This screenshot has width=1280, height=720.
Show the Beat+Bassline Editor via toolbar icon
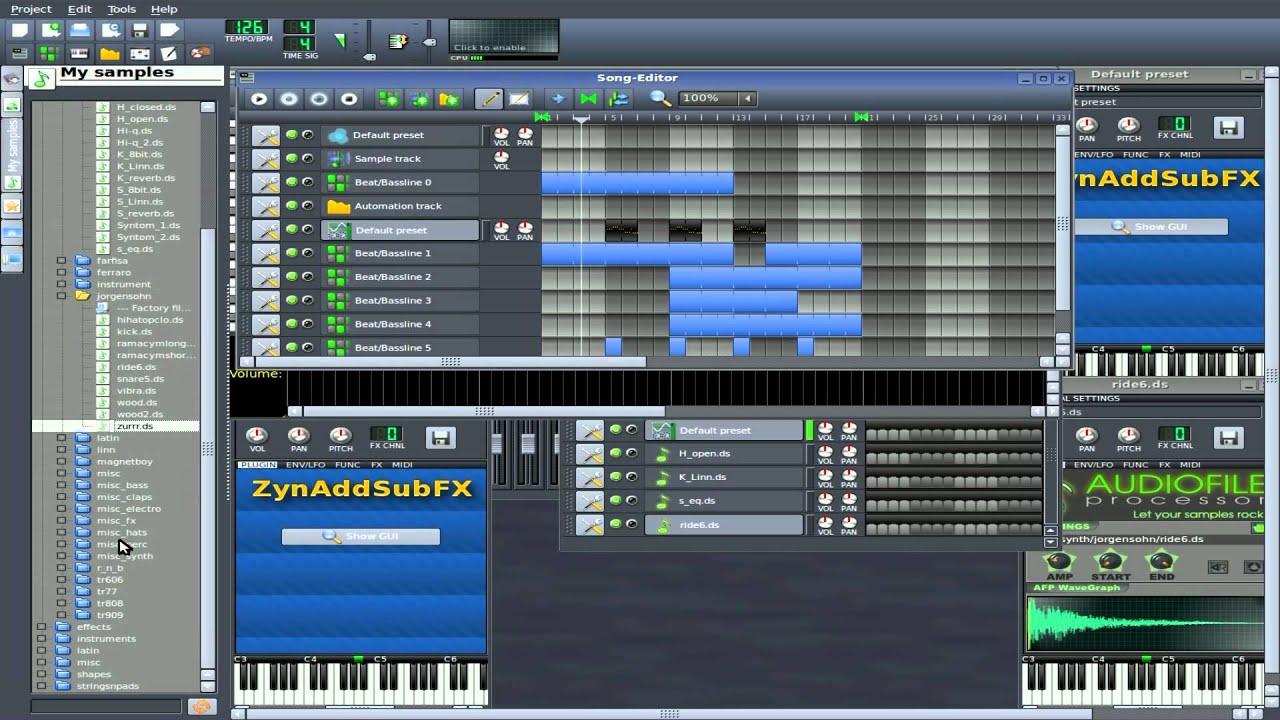[50, 54]
